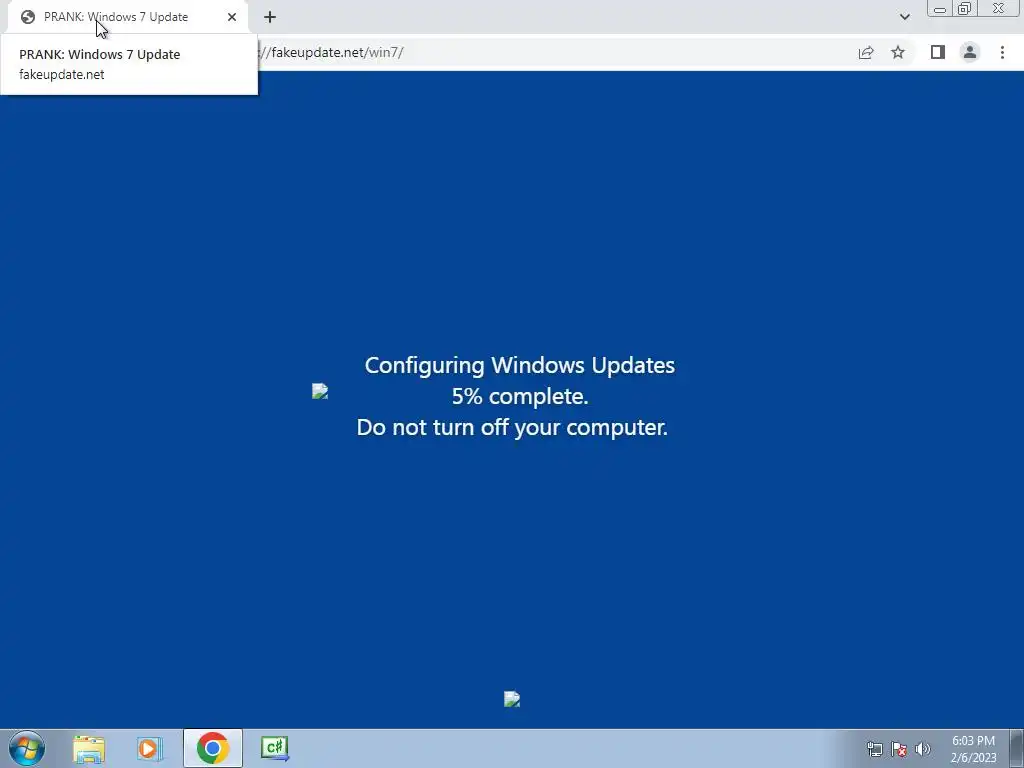Click the tab's globe favicon
The width and height of the screenshot is (1024, 768).
(27, 17)
